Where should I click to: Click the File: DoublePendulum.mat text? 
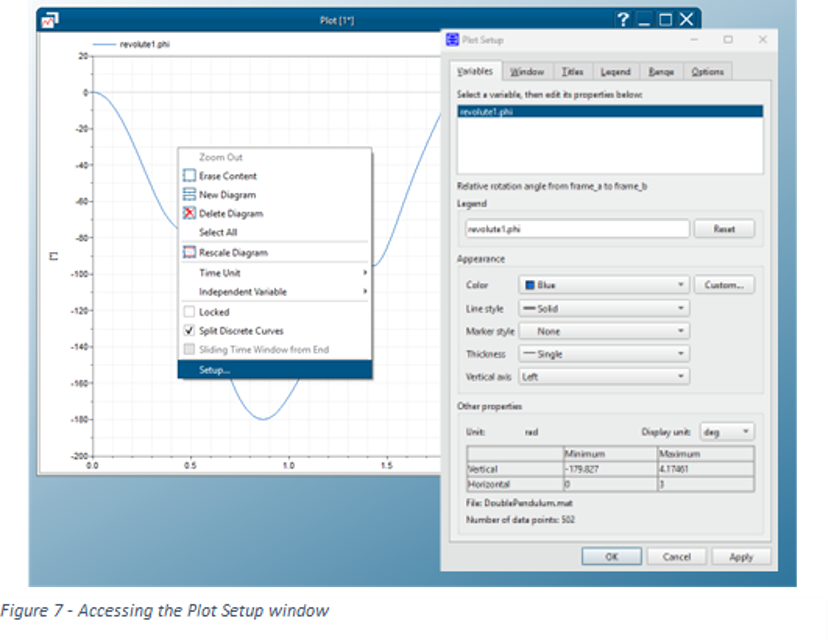519,503
